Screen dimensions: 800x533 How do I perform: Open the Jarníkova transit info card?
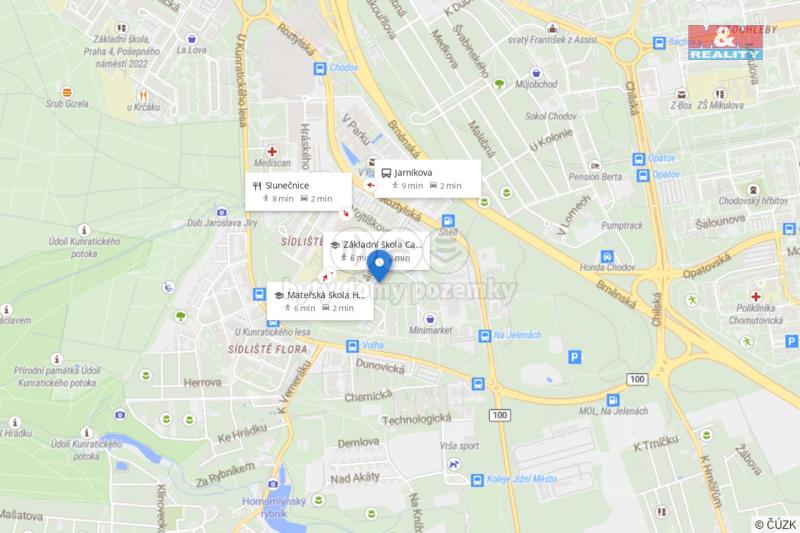(428, 179)
